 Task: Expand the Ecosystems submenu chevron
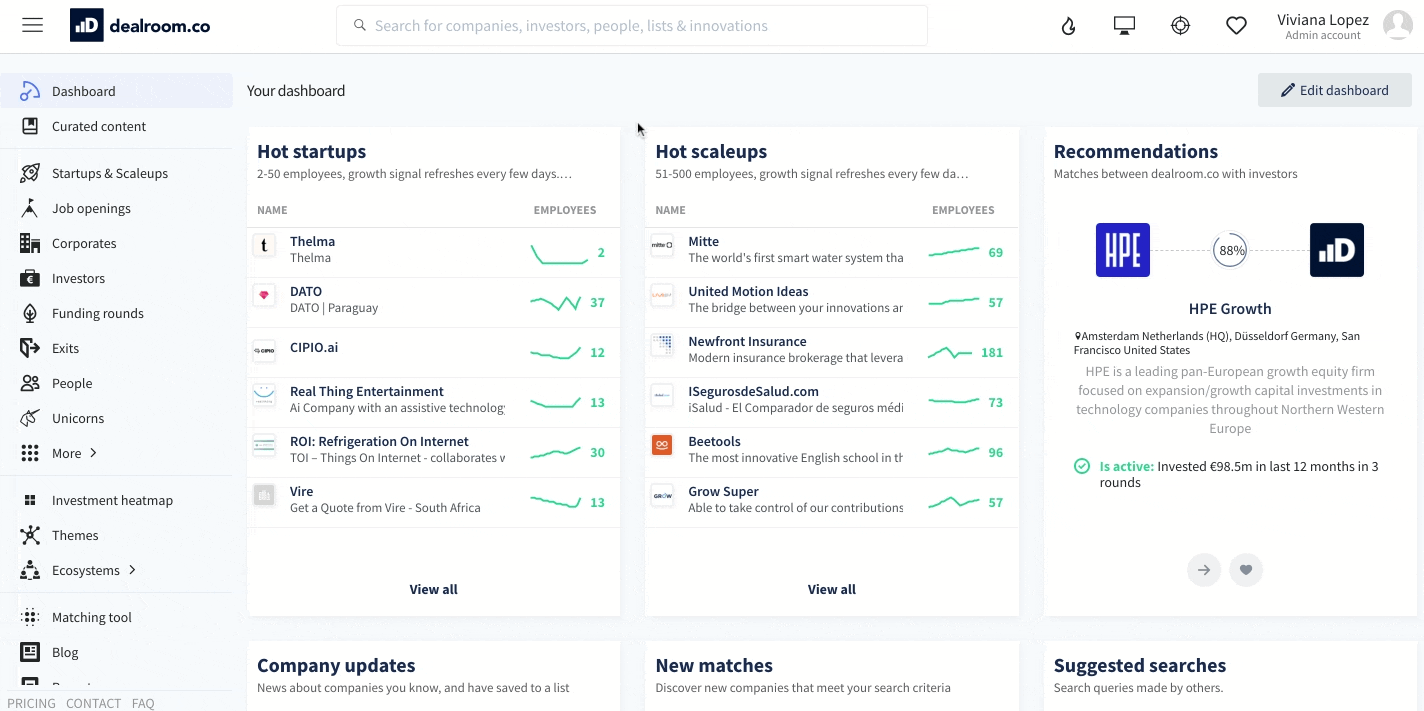(132, 570)
